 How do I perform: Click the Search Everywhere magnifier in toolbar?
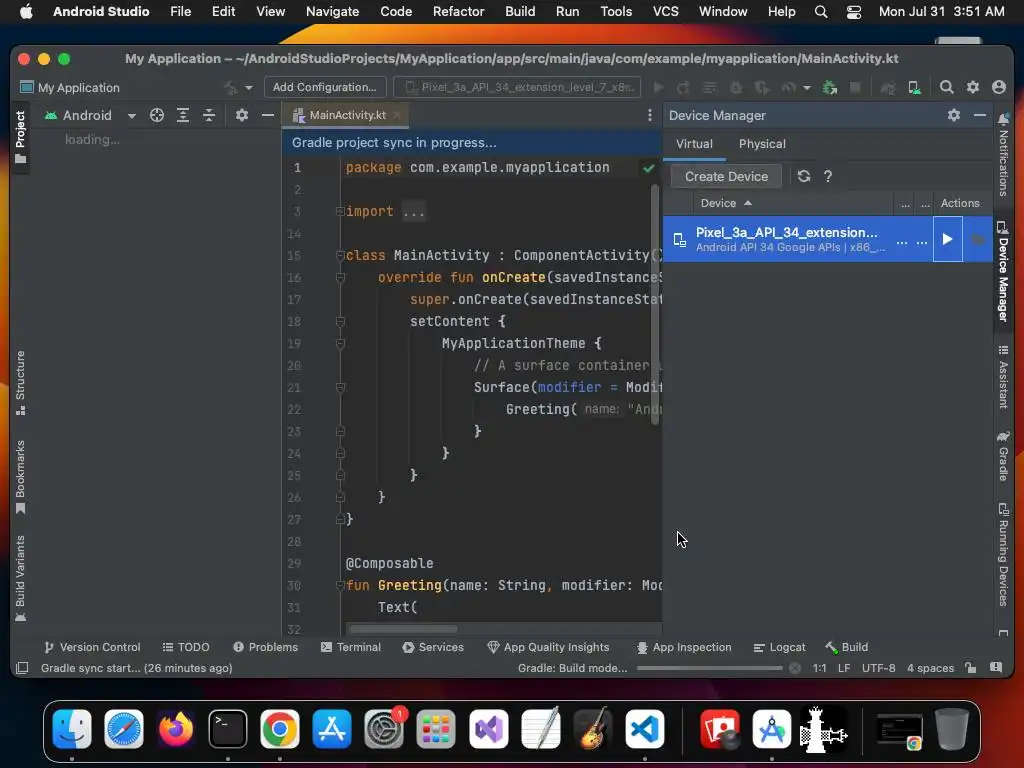(946, 87)
